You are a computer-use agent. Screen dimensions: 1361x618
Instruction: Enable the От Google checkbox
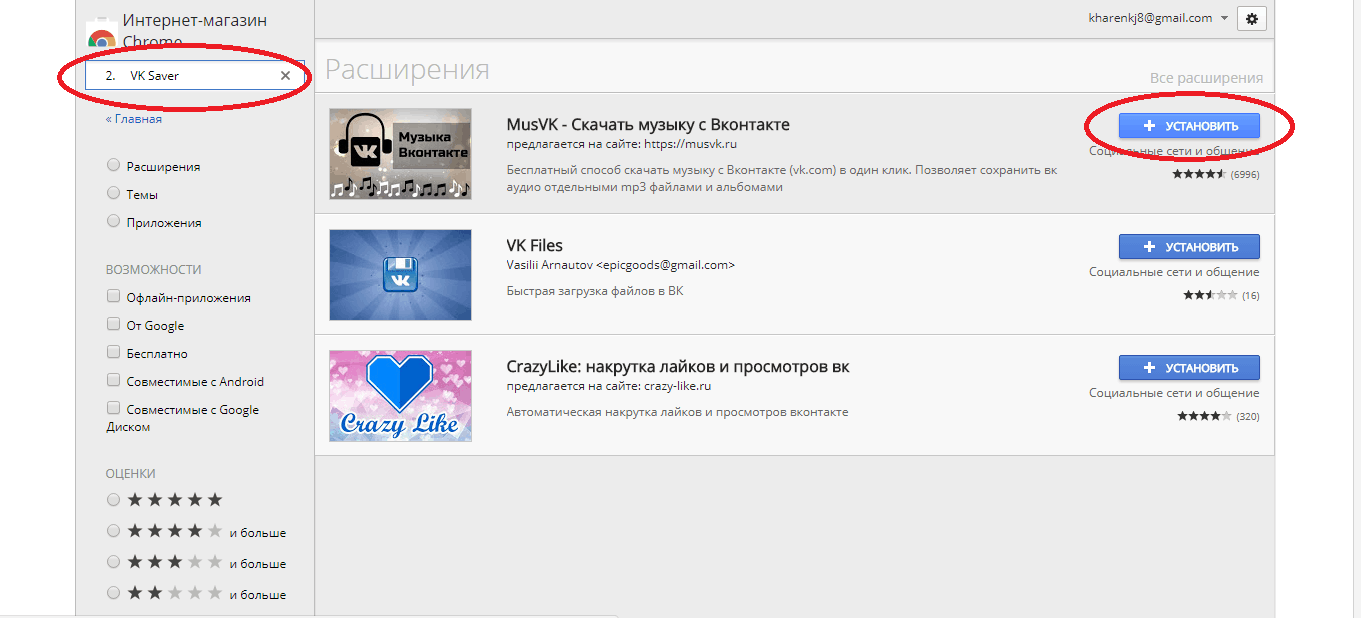(x=113, y=325)
